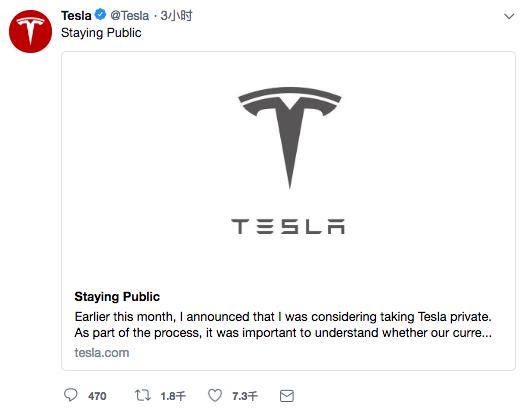Click the 470 replies count

tap(97, 396)
